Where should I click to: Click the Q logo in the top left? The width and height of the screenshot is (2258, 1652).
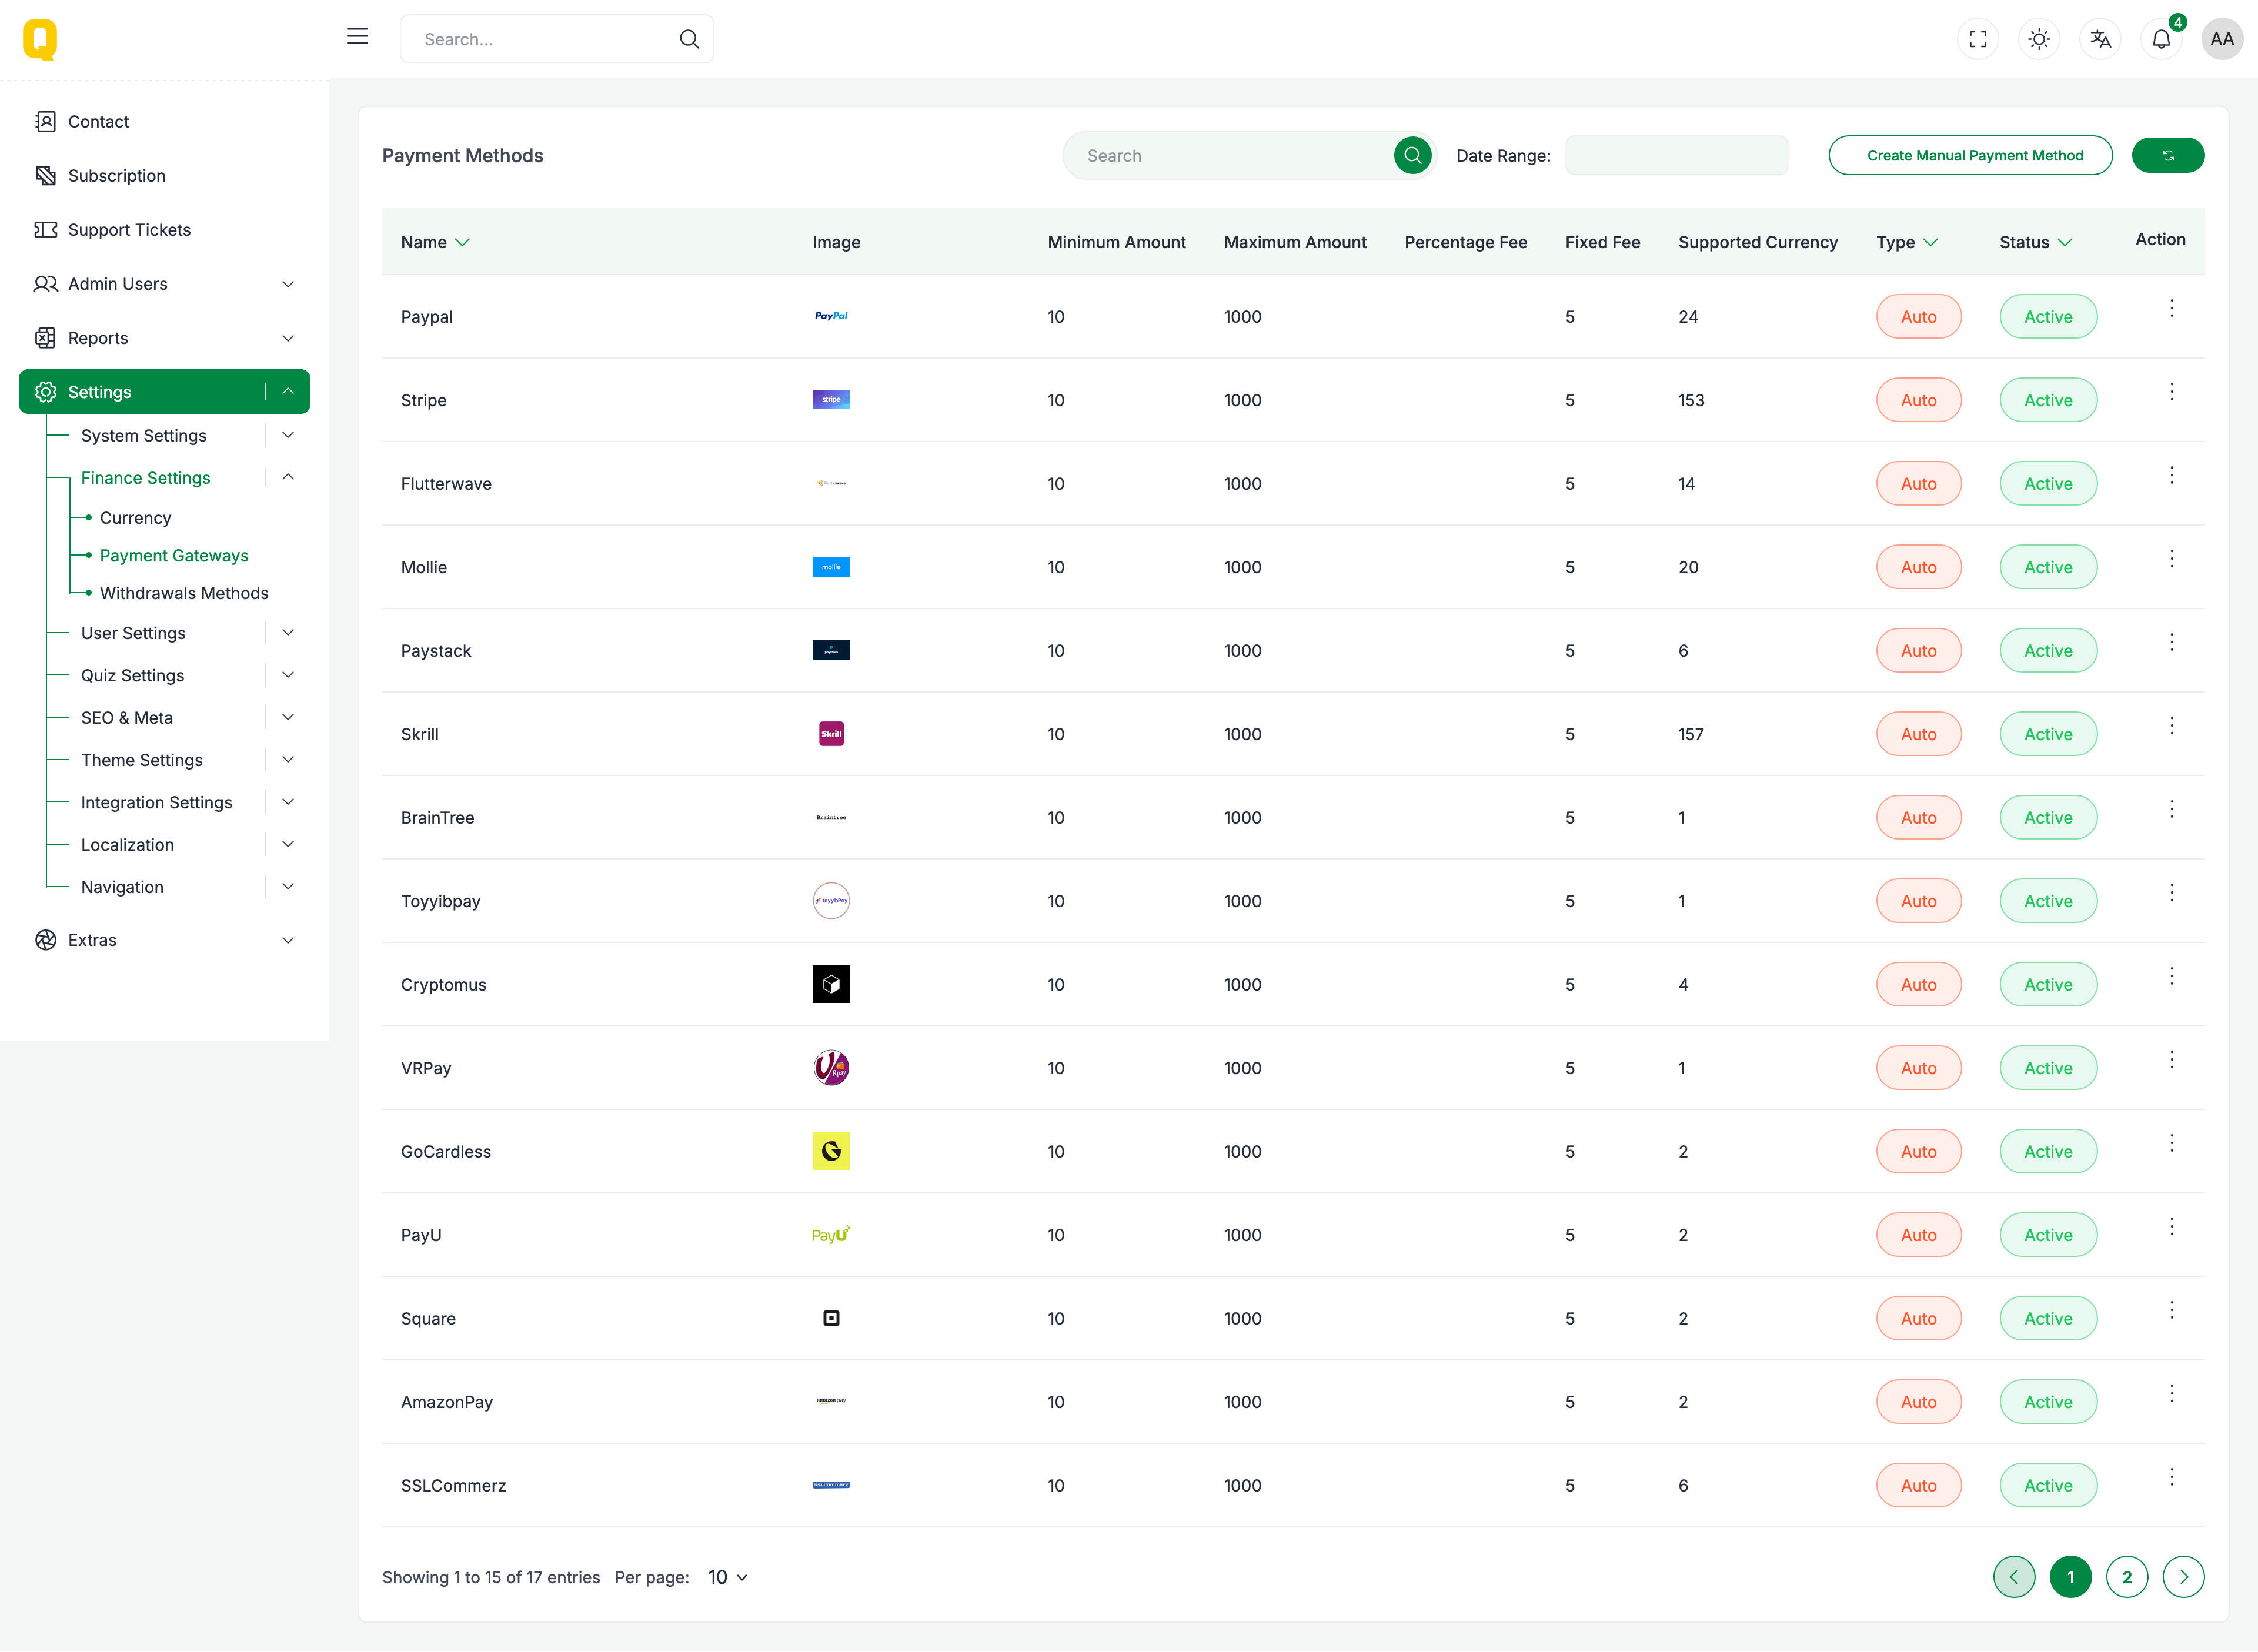(41, 39)
